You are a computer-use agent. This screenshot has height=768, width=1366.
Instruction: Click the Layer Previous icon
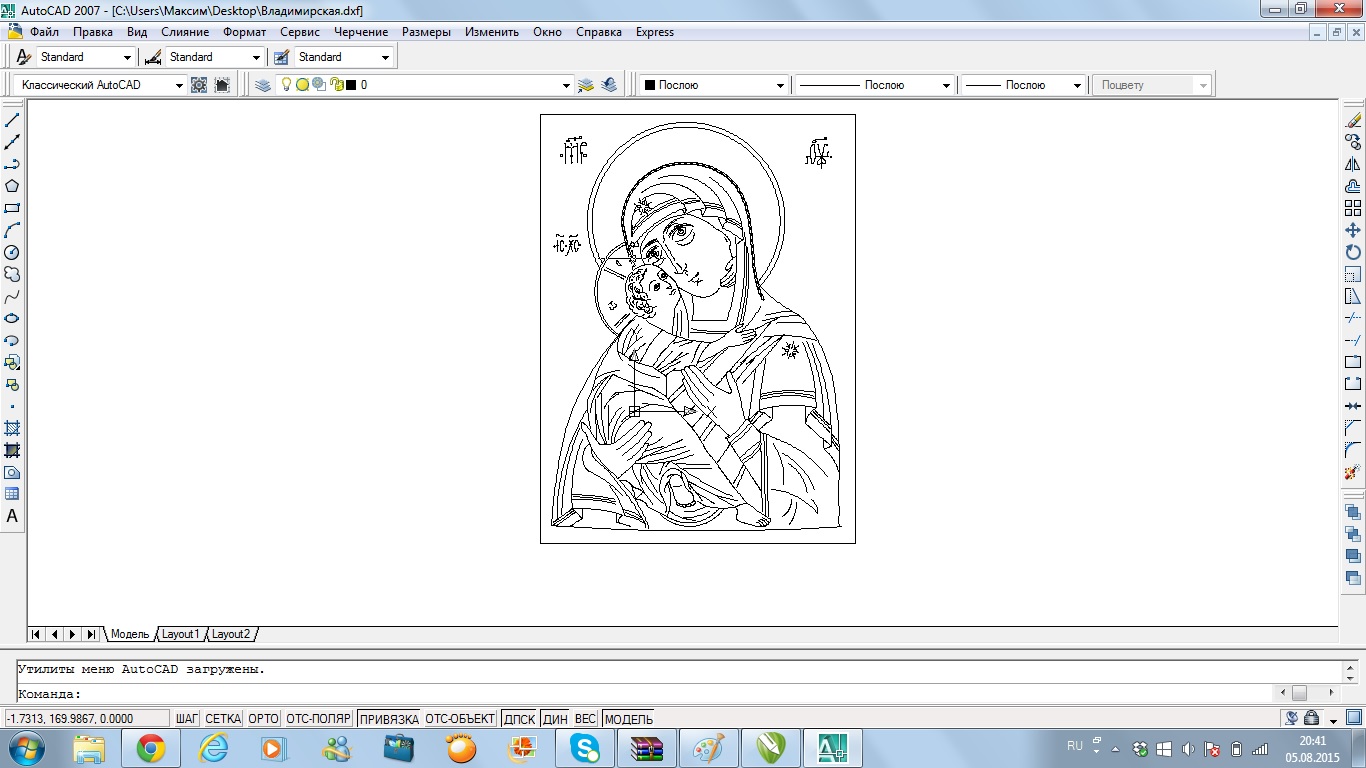coord(609,85)
